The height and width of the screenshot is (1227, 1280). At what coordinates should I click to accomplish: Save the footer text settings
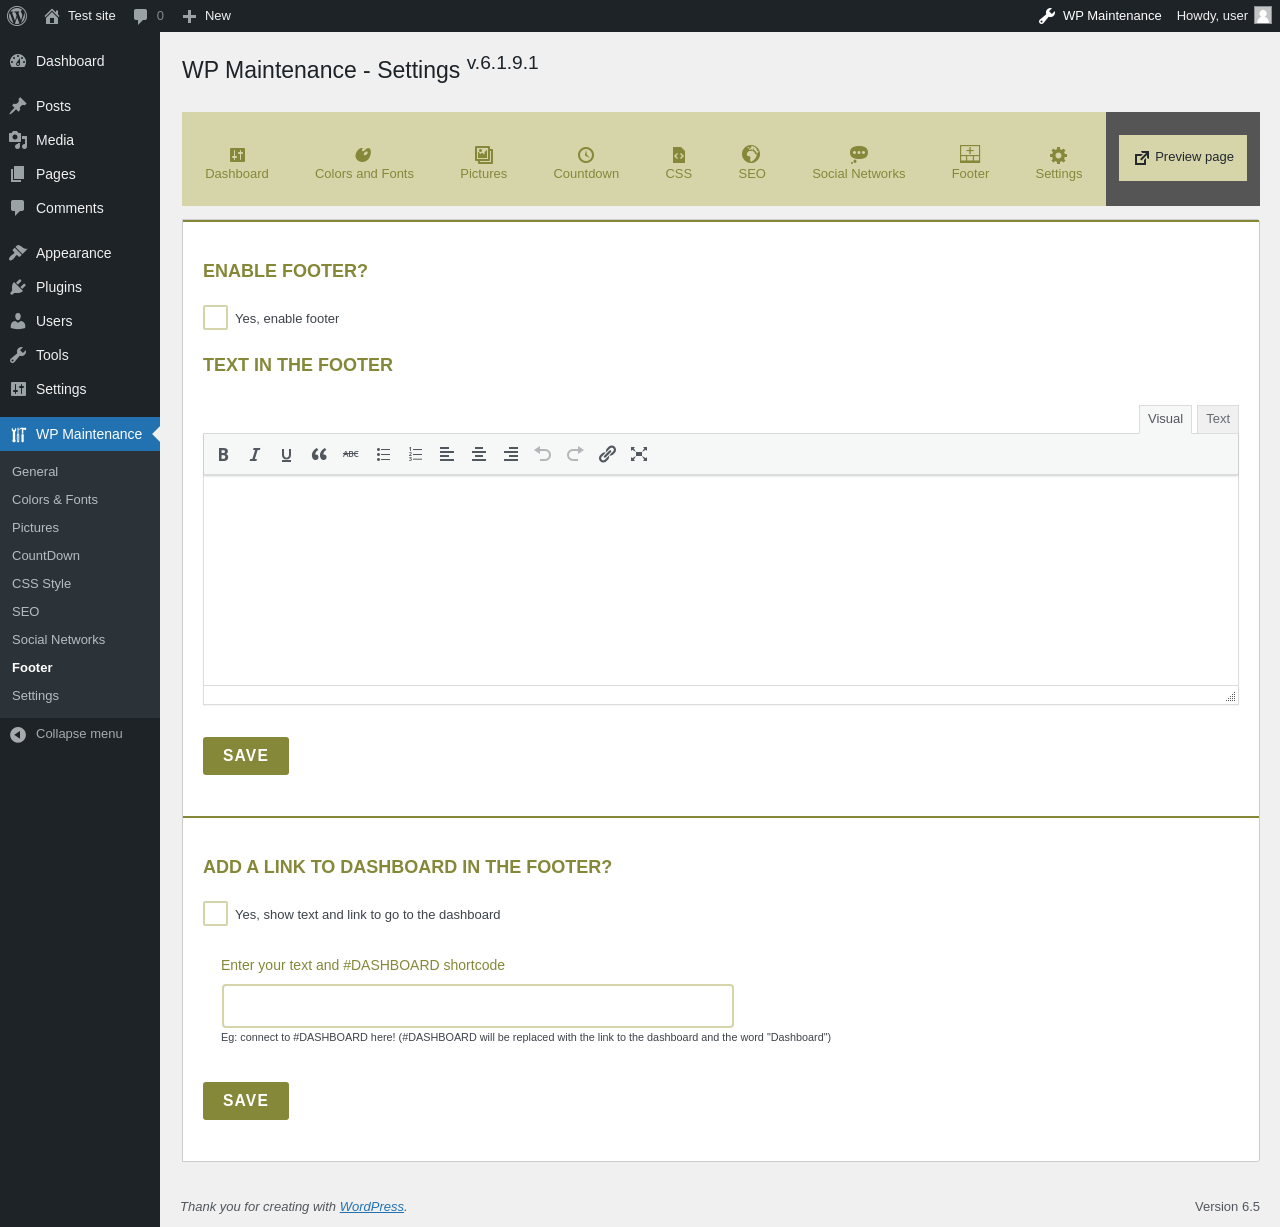246,756
